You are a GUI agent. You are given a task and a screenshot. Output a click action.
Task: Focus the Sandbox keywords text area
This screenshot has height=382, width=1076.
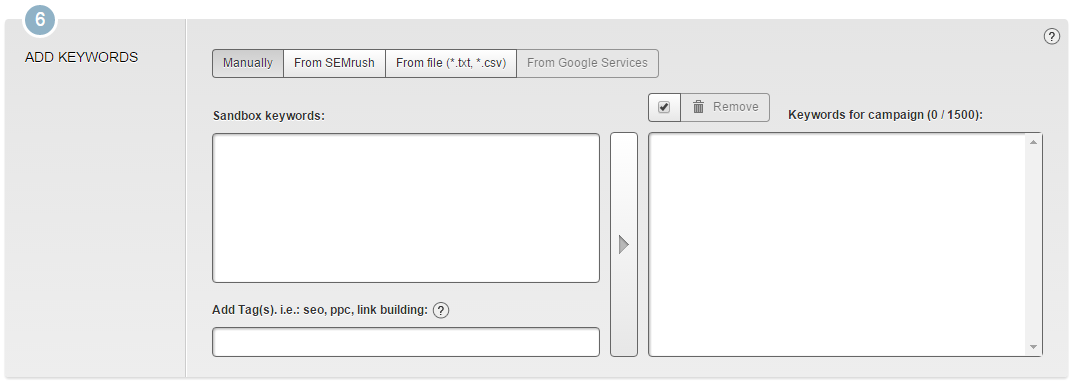[406, 208]
